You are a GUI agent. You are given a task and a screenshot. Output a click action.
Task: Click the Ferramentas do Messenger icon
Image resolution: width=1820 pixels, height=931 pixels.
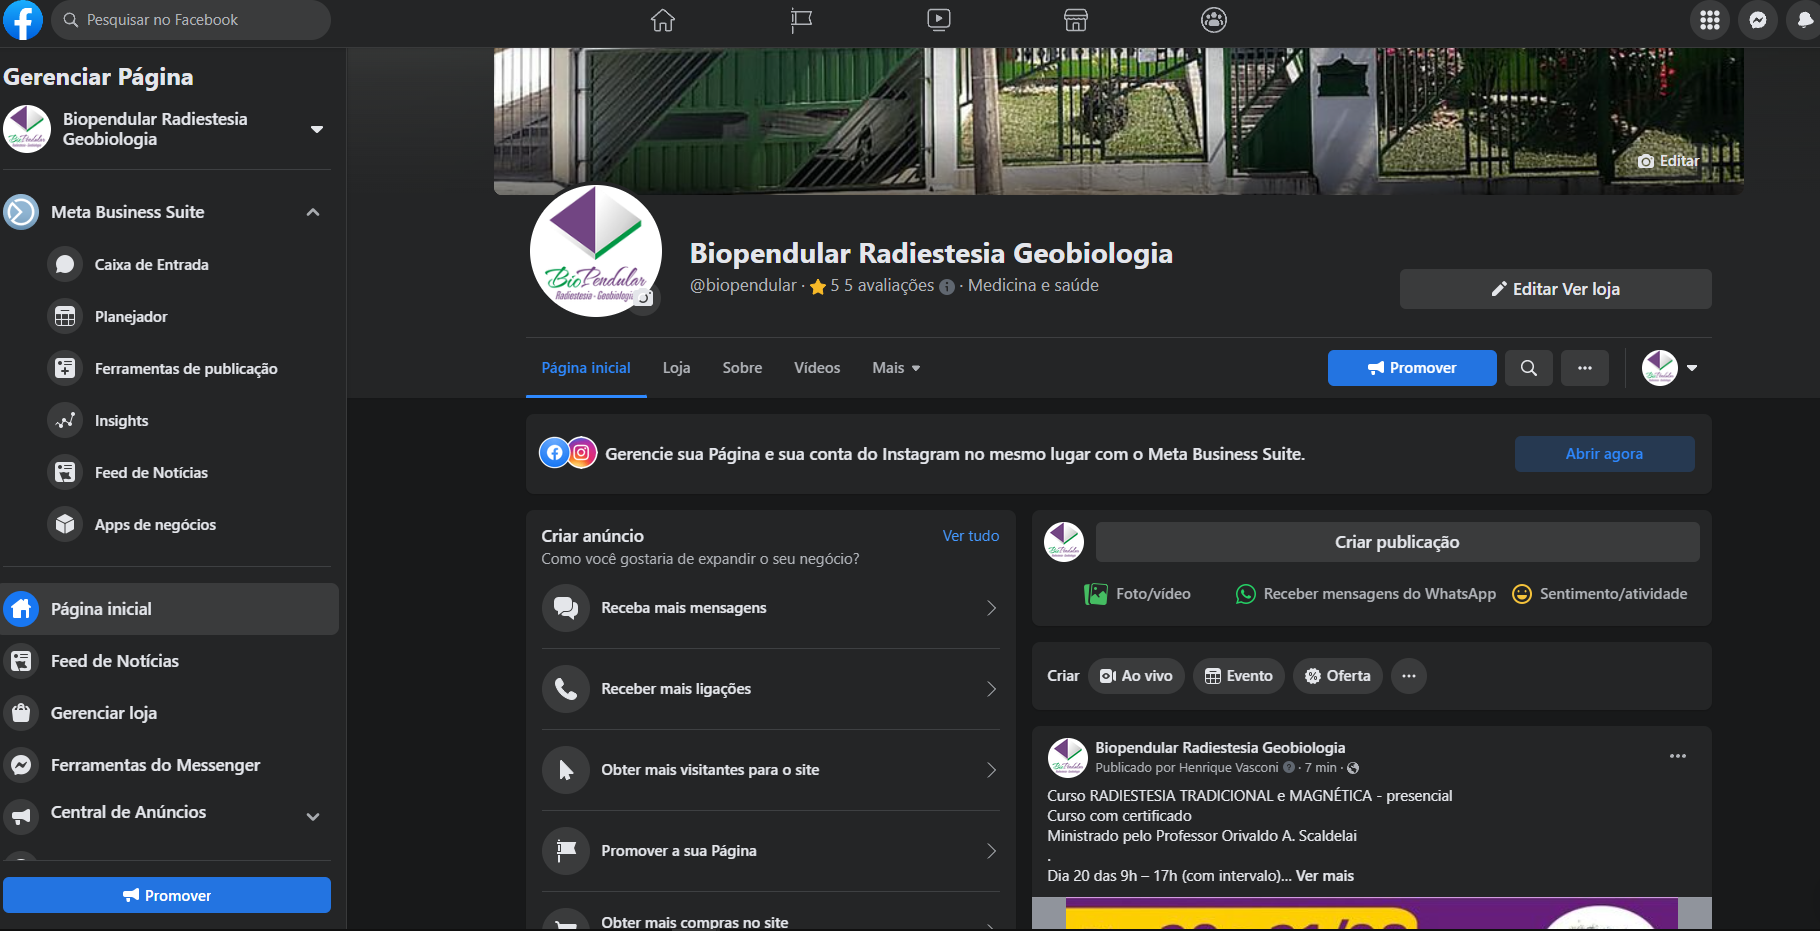(x=21, y=765)
